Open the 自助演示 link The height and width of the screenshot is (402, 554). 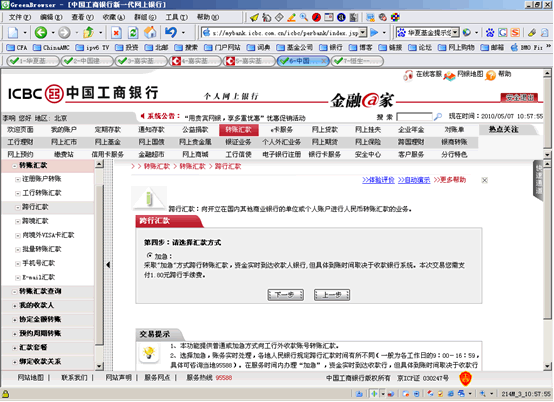[414, 180]
